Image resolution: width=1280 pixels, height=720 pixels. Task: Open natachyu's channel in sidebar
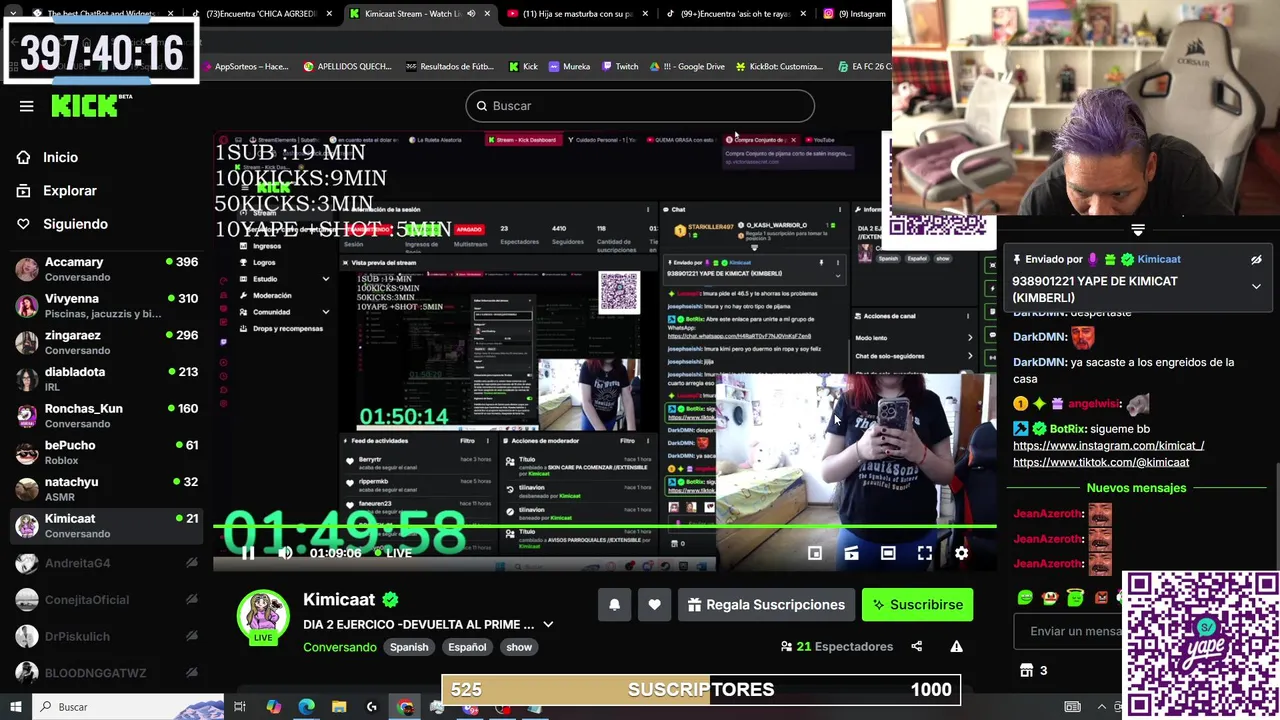[x=107, y=489]
